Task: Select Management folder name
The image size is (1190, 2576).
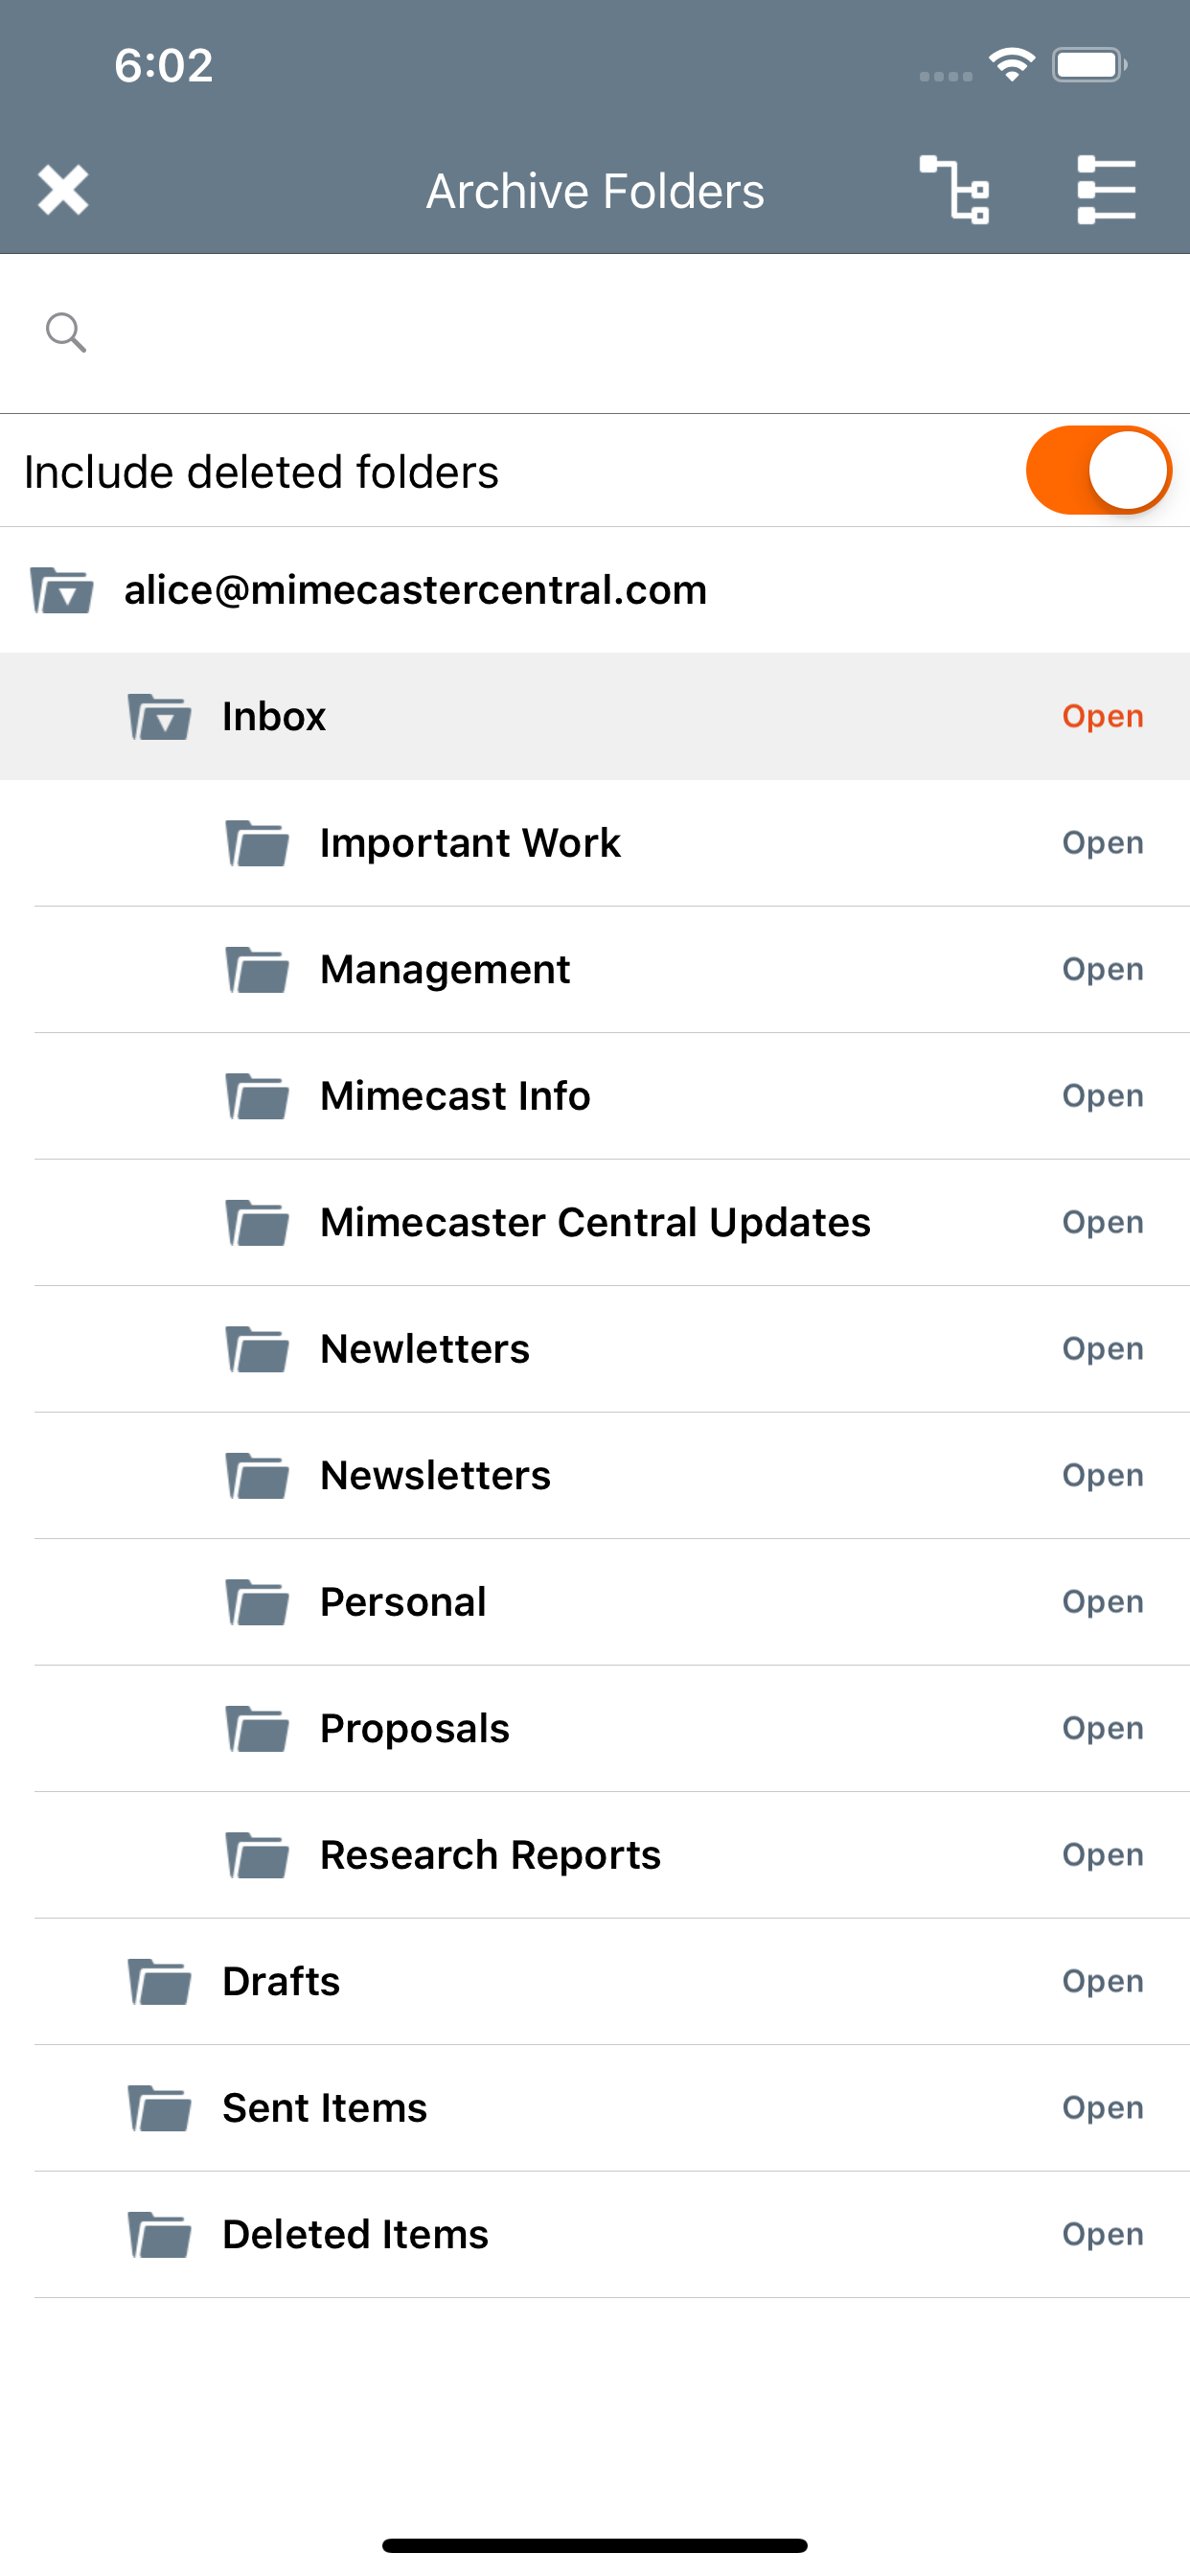Action: tap(445, 969)
